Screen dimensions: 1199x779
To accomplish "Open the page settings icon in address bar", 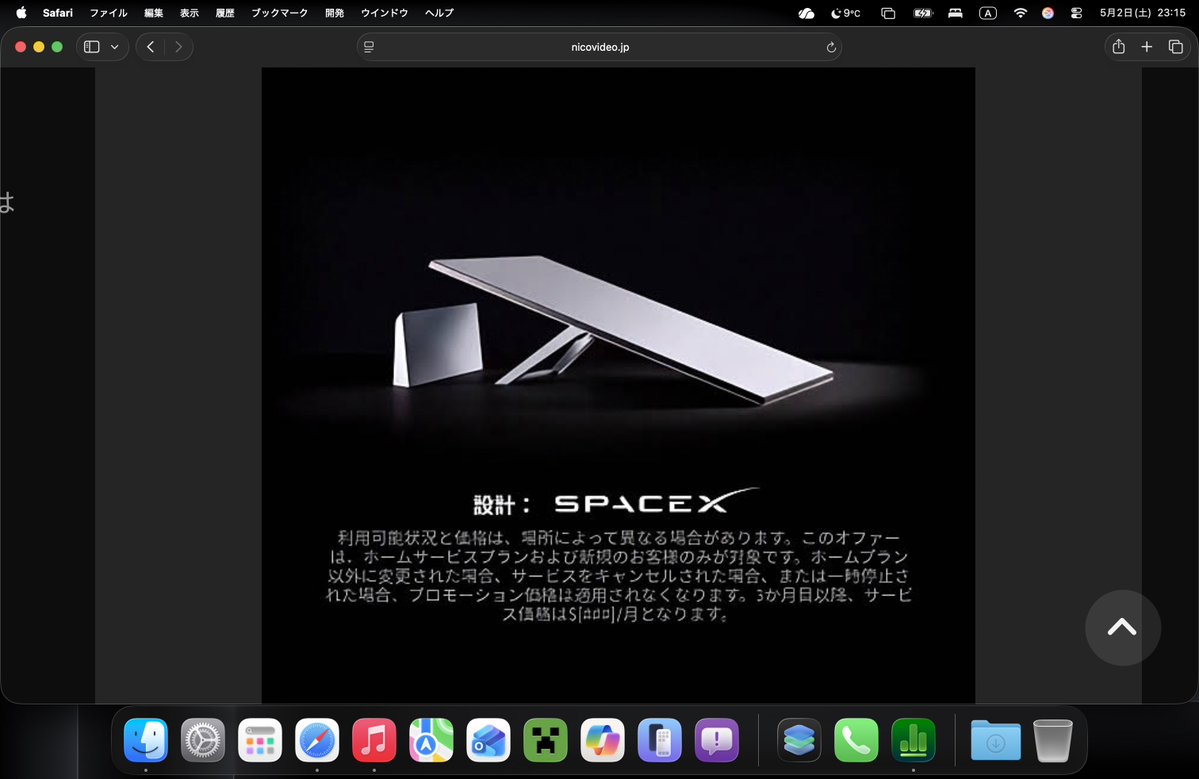I will tap(369, 47).
